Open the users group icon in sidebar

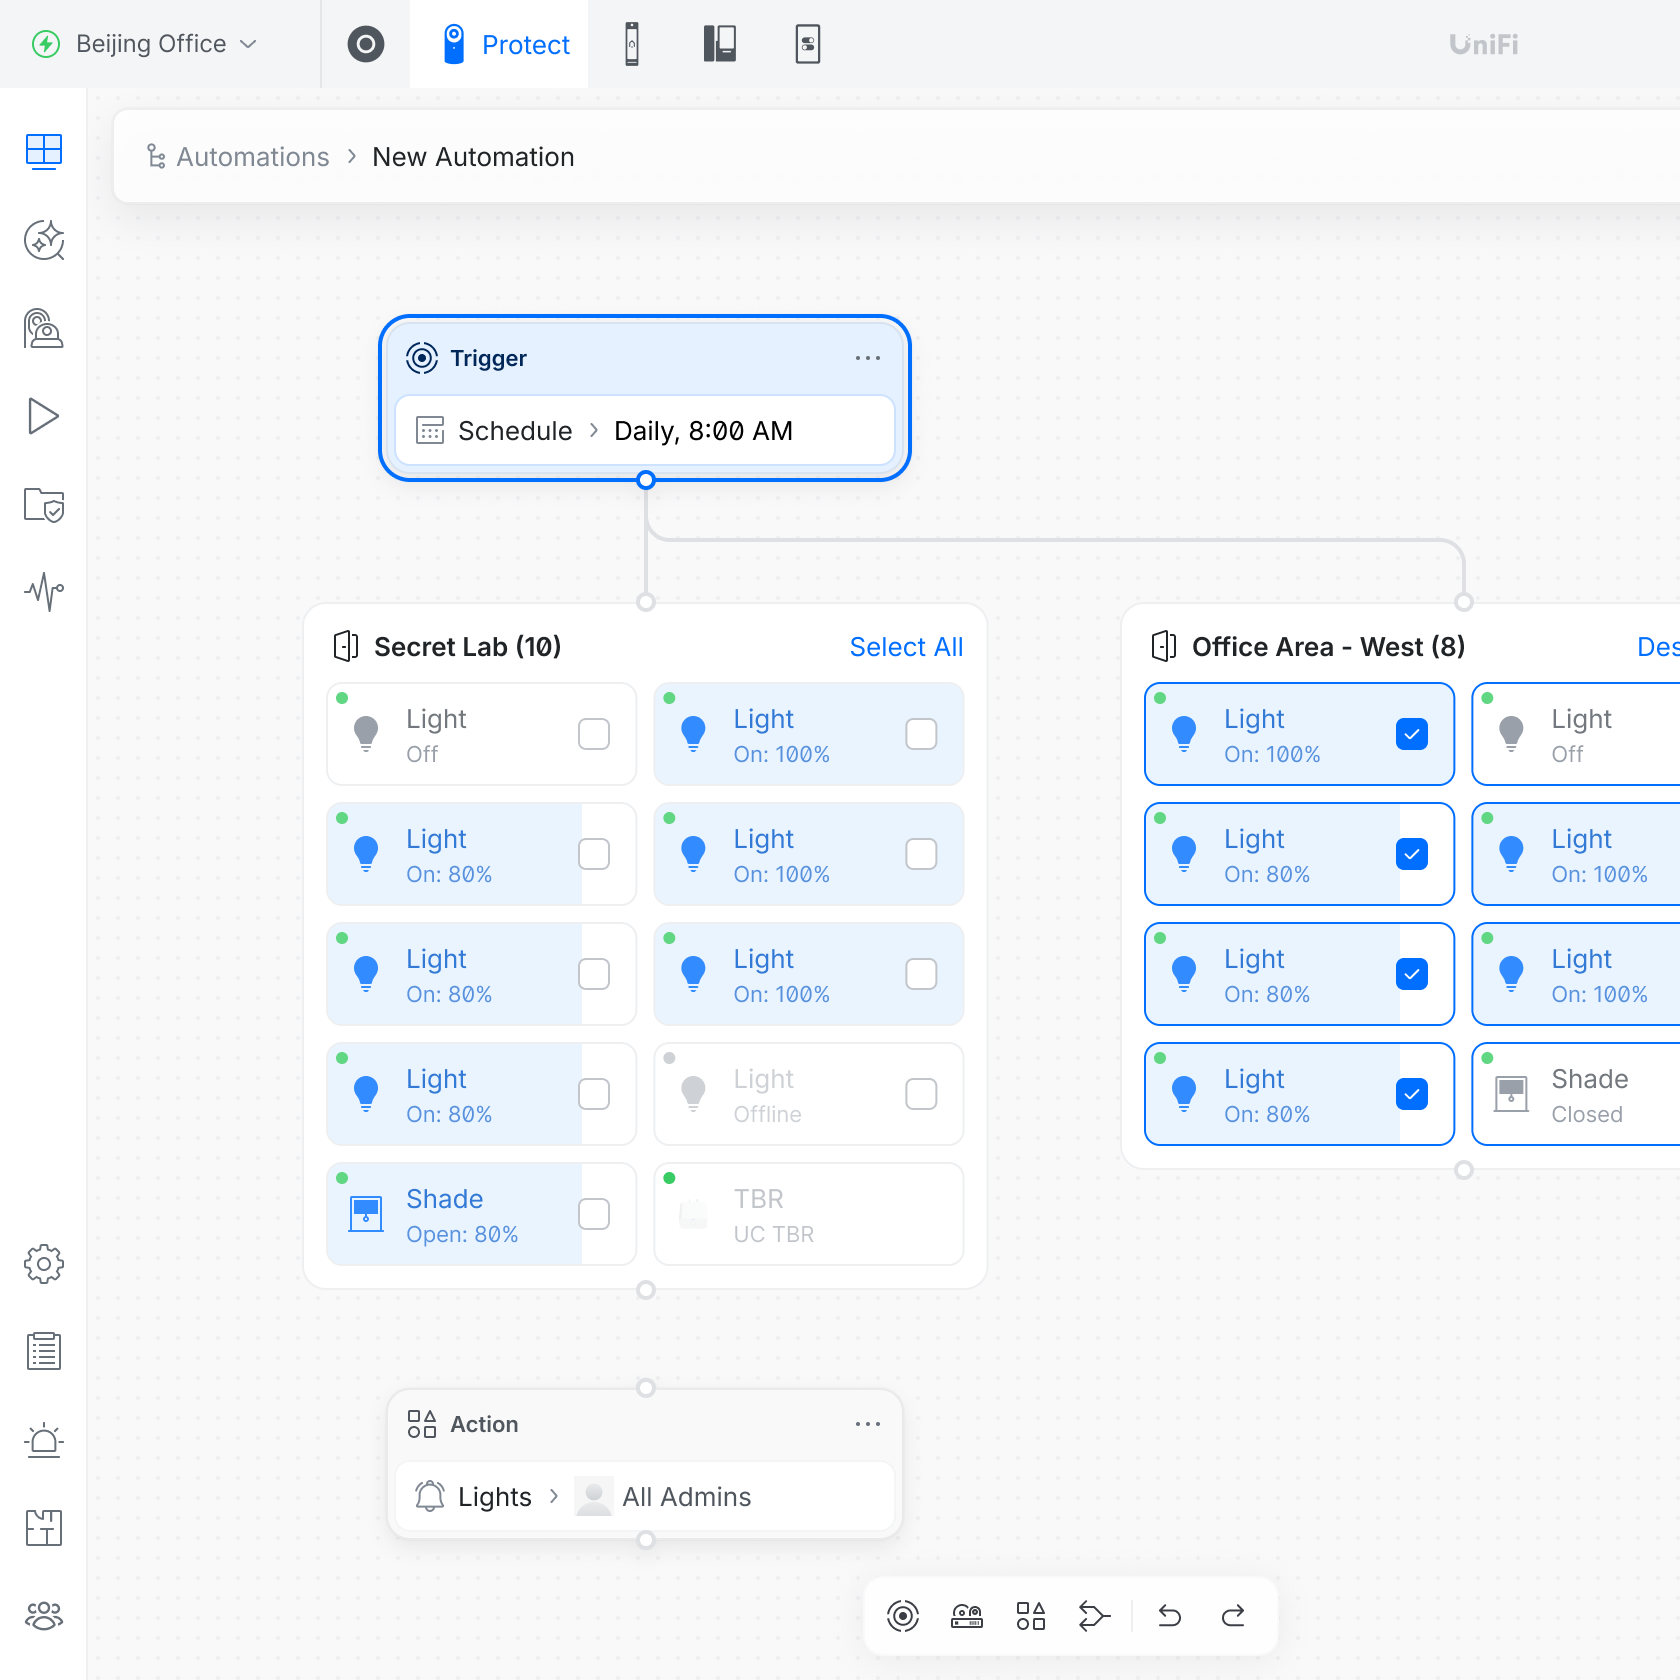click(44, 1616)
